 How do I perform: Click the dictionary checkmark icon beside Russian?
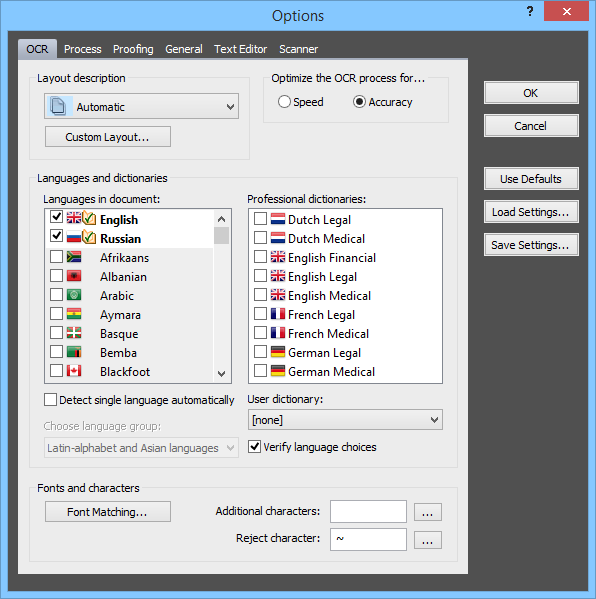[x=89, y=237]
